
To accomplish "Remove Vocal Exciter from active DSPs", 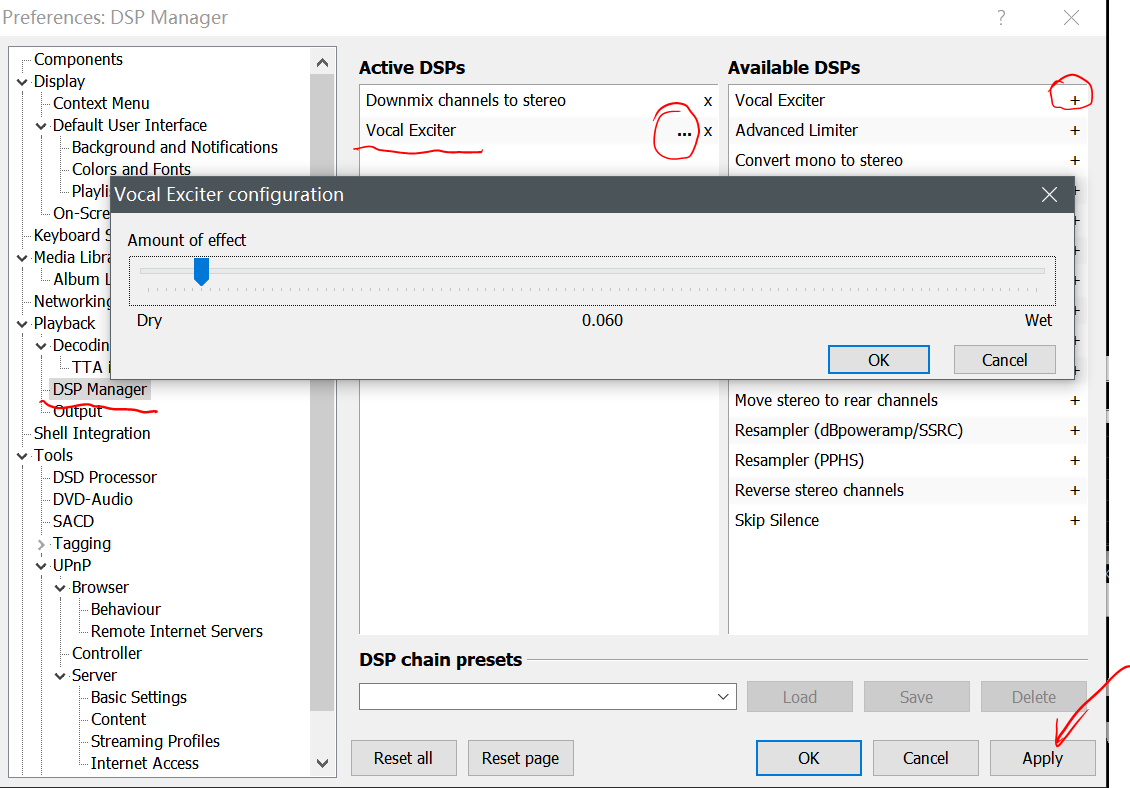I will pos(708,131).
